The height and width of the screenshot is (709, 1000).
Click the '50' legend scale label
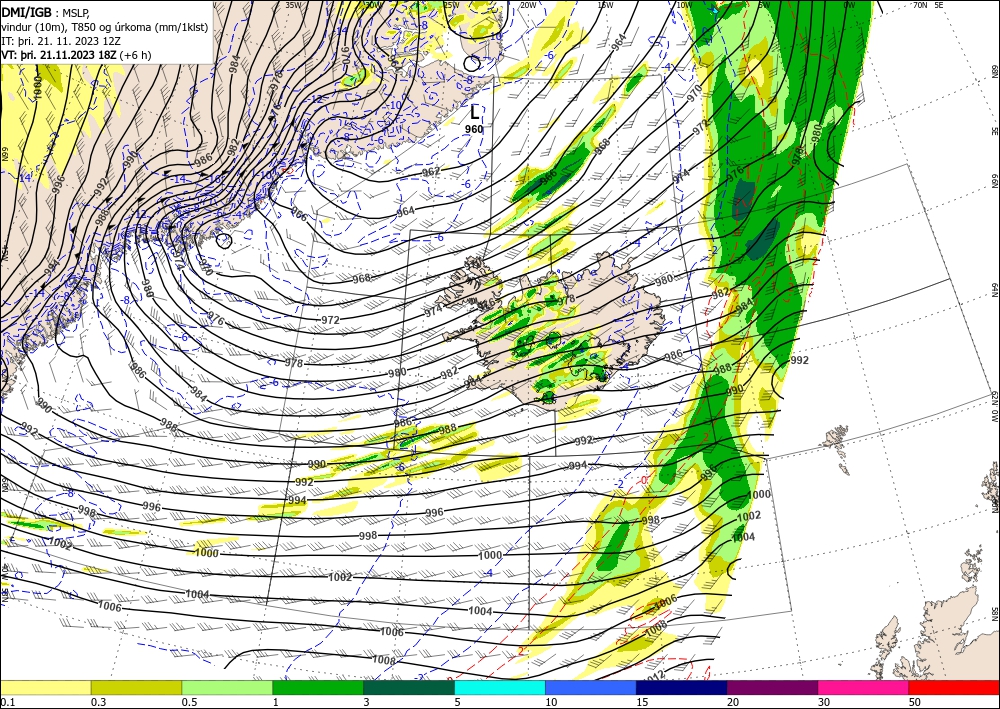tap(915, 702)
